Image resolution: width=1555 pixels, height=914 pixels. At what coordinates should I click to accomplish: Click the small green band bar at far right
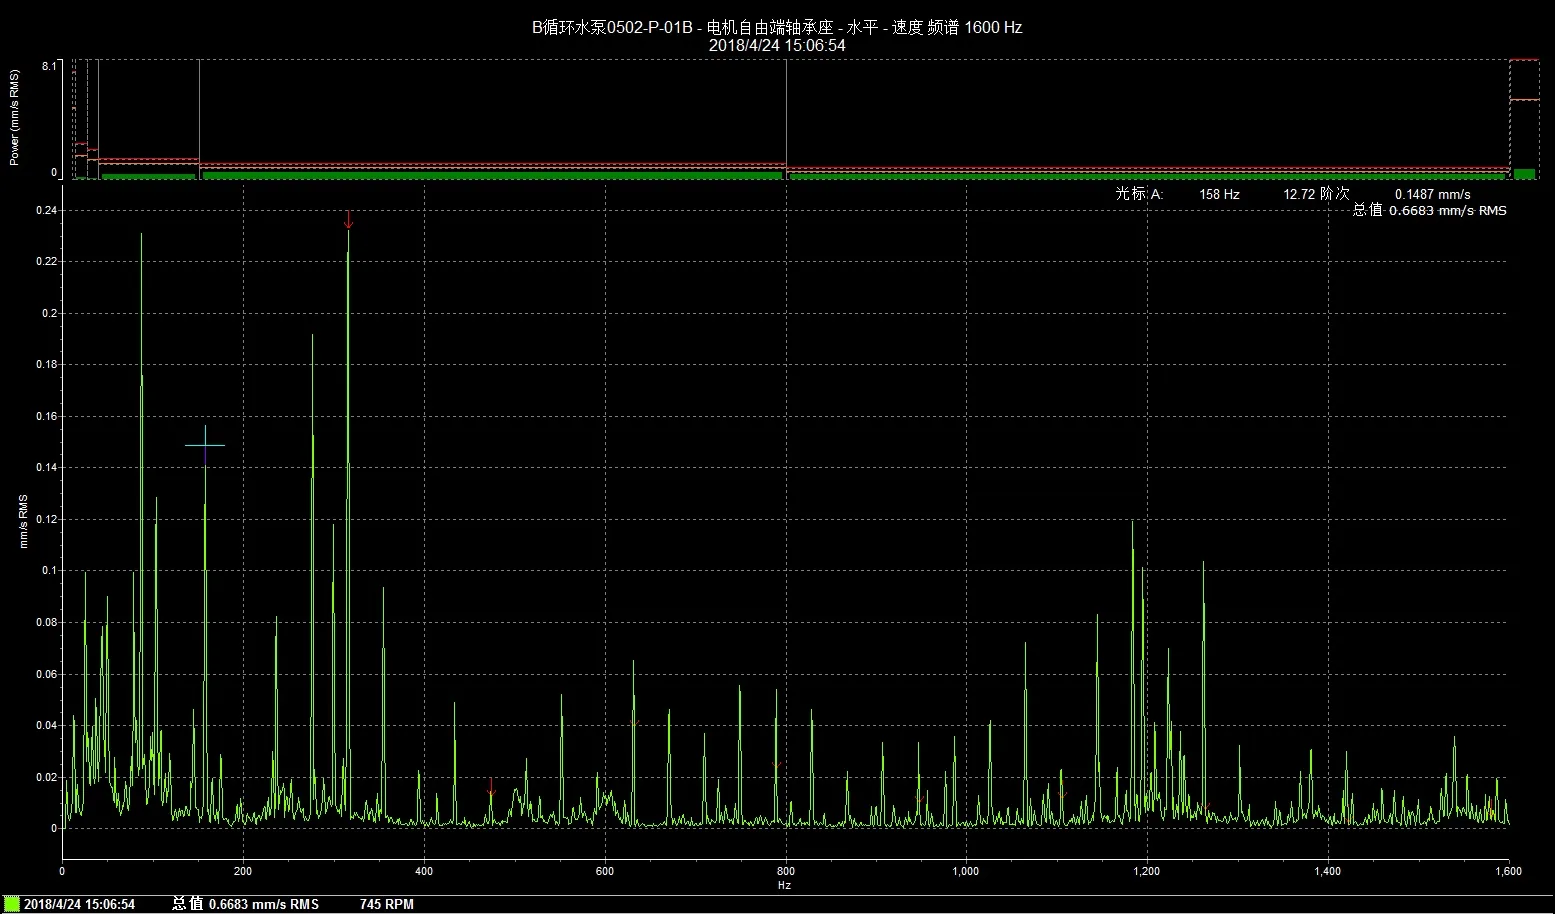1523,174
